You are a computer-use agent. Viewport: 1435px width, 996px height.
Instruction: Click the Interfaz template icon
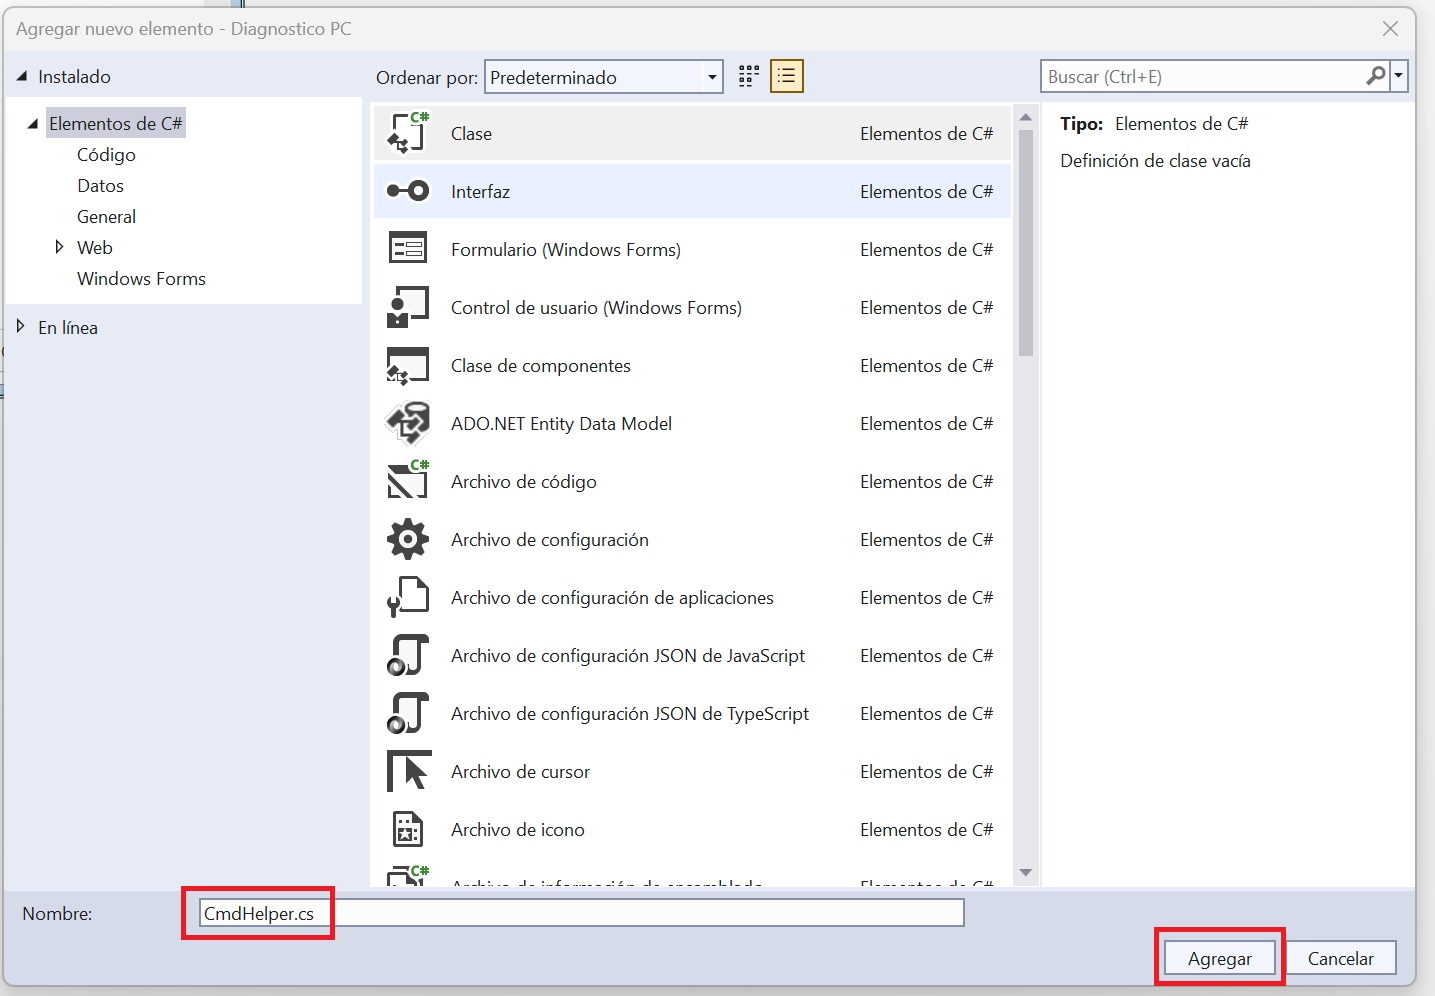coord(408,191)
